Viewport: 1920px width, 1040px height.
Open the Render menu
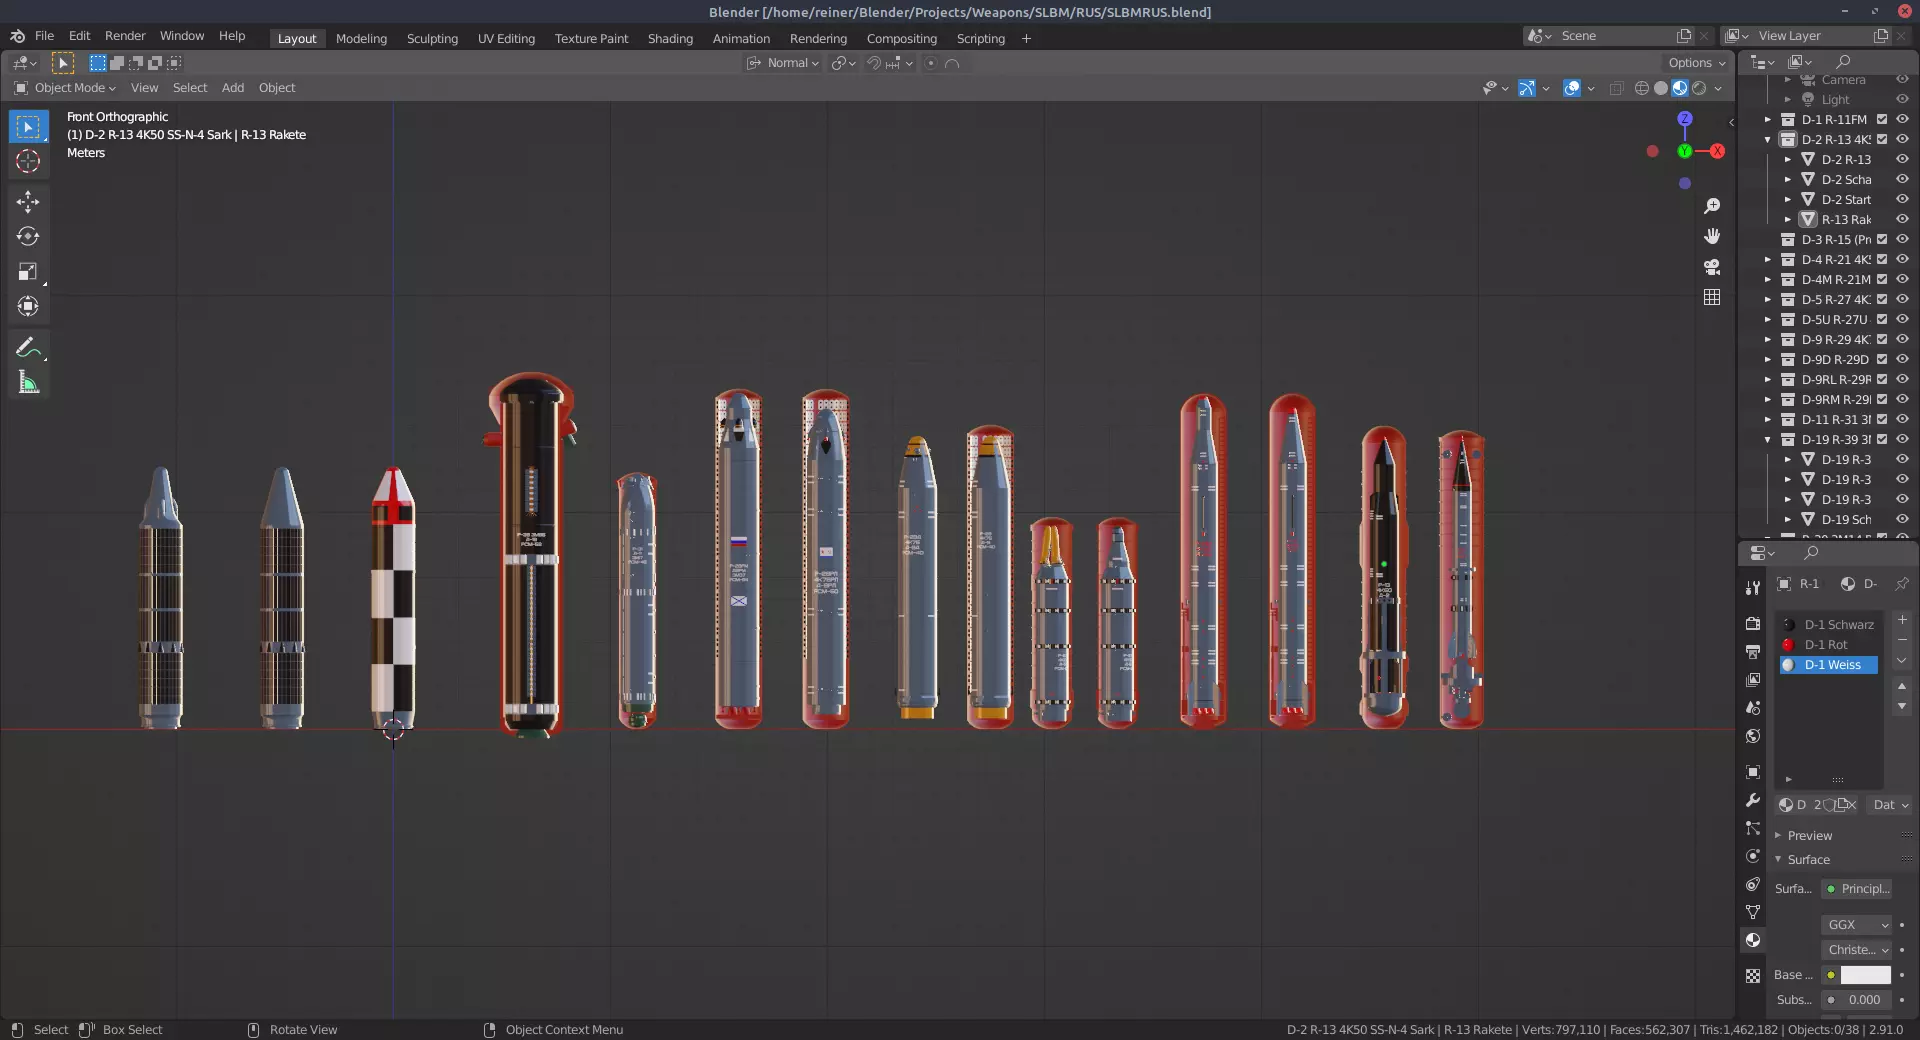(x=125, y=36)
